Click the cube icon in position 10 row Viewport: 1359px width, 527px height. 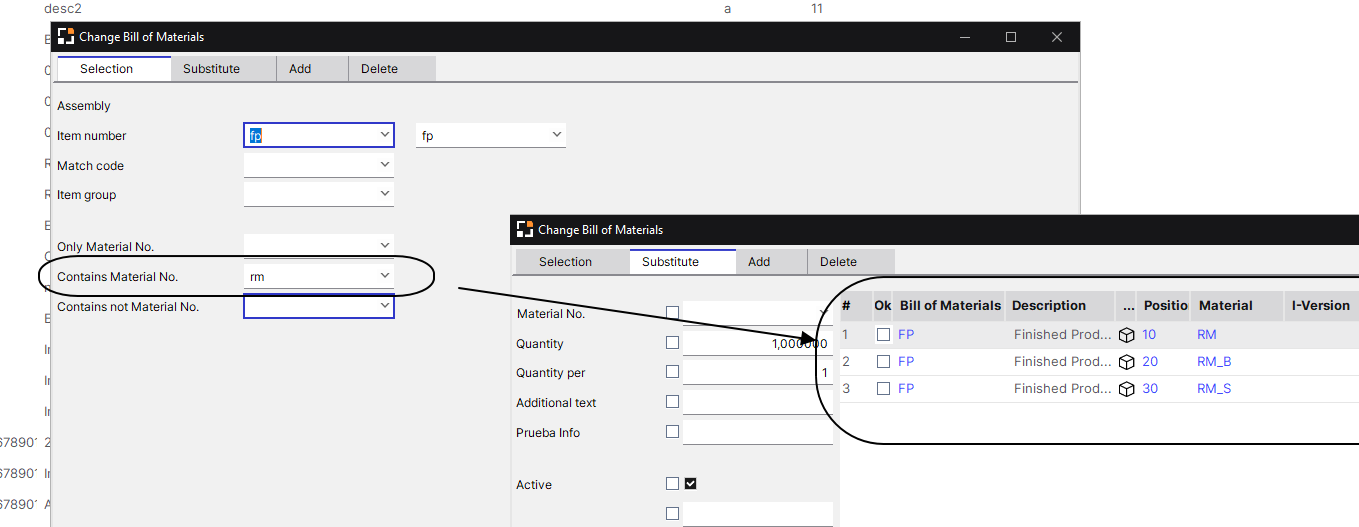coord(1126,335)
